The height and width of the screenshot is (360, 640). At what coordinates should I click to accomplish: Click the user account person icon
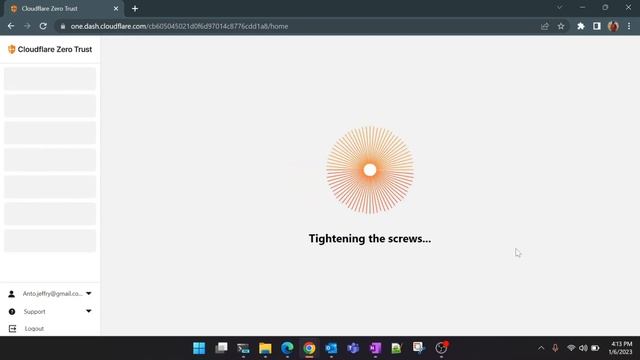[11, 294]
